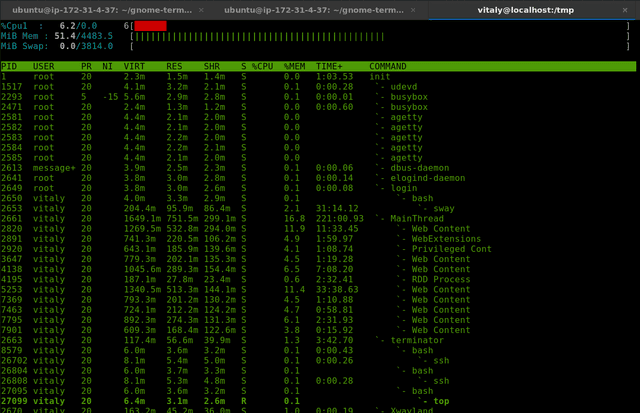Click the -15 nice value

click(110, 97)
